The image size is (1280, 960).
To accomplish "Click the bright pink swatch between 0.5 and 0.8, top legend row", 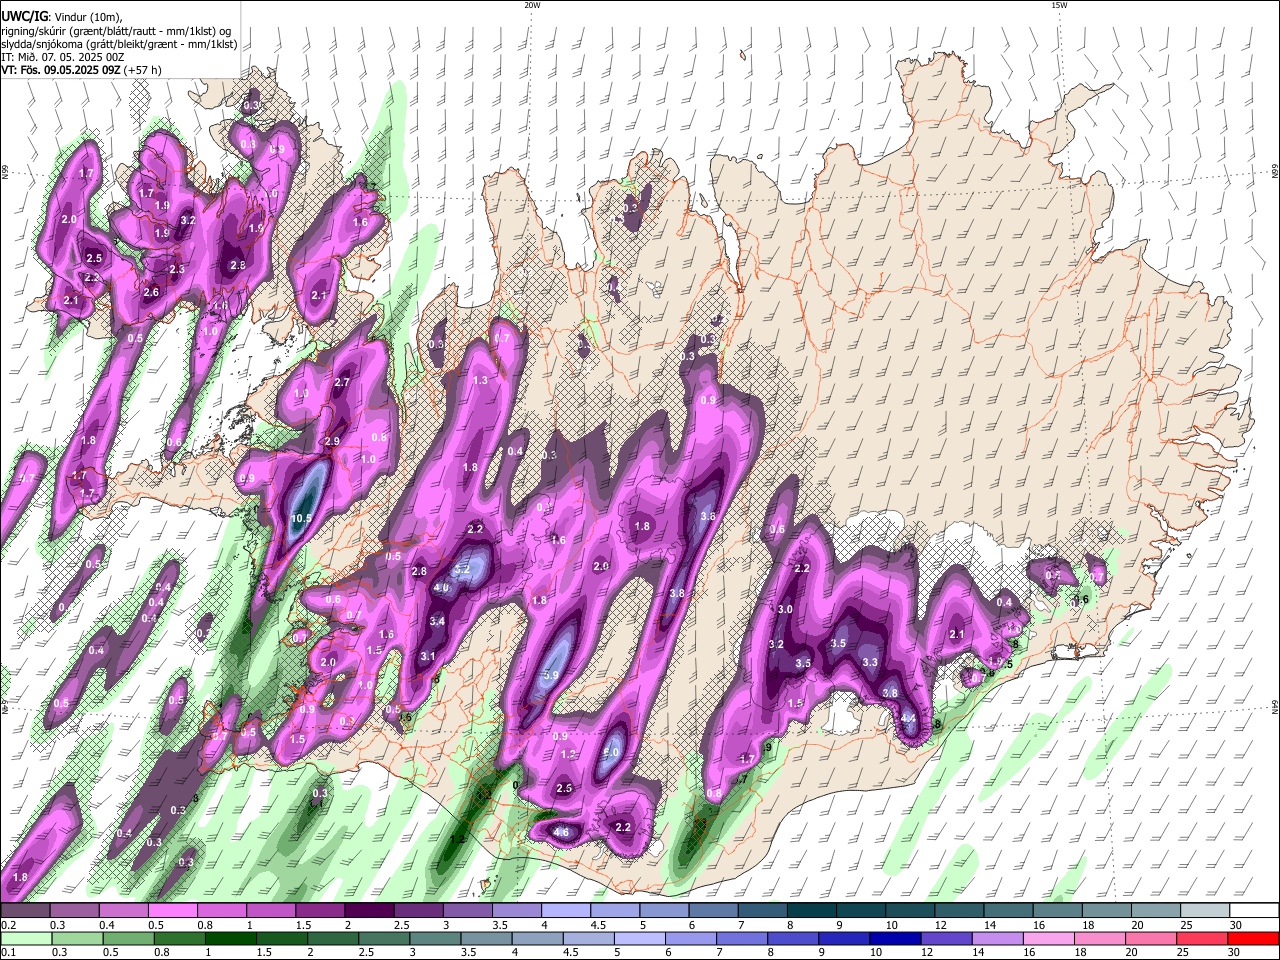I will [172, 911].
